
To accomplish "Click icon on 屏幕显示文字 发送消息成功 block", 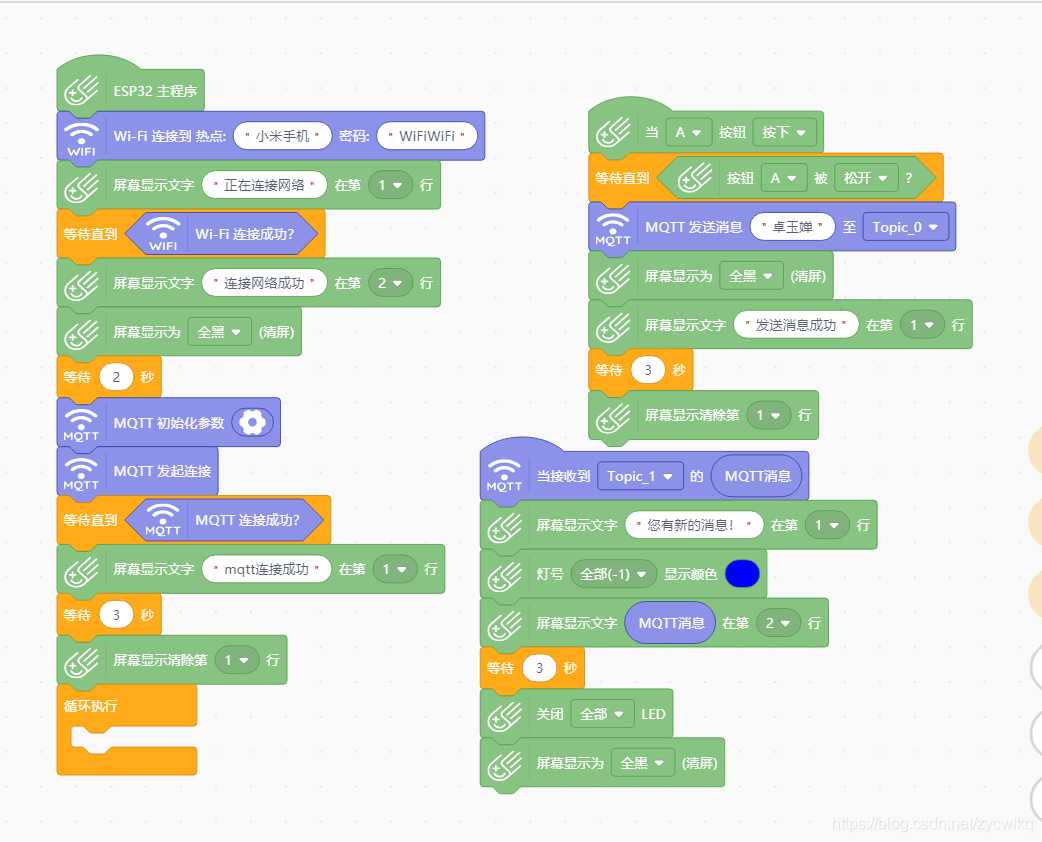I will (x=614, y=324).
